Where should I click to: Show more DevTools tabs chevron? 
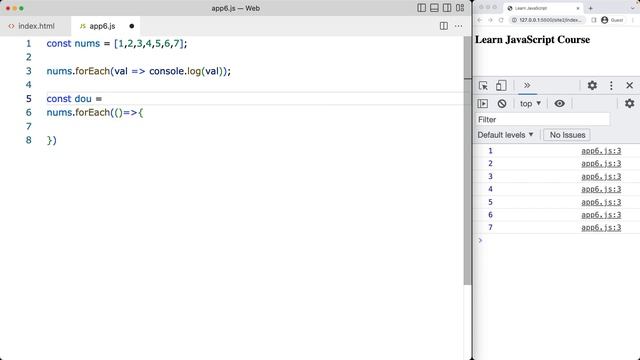(x=527, y=85)
